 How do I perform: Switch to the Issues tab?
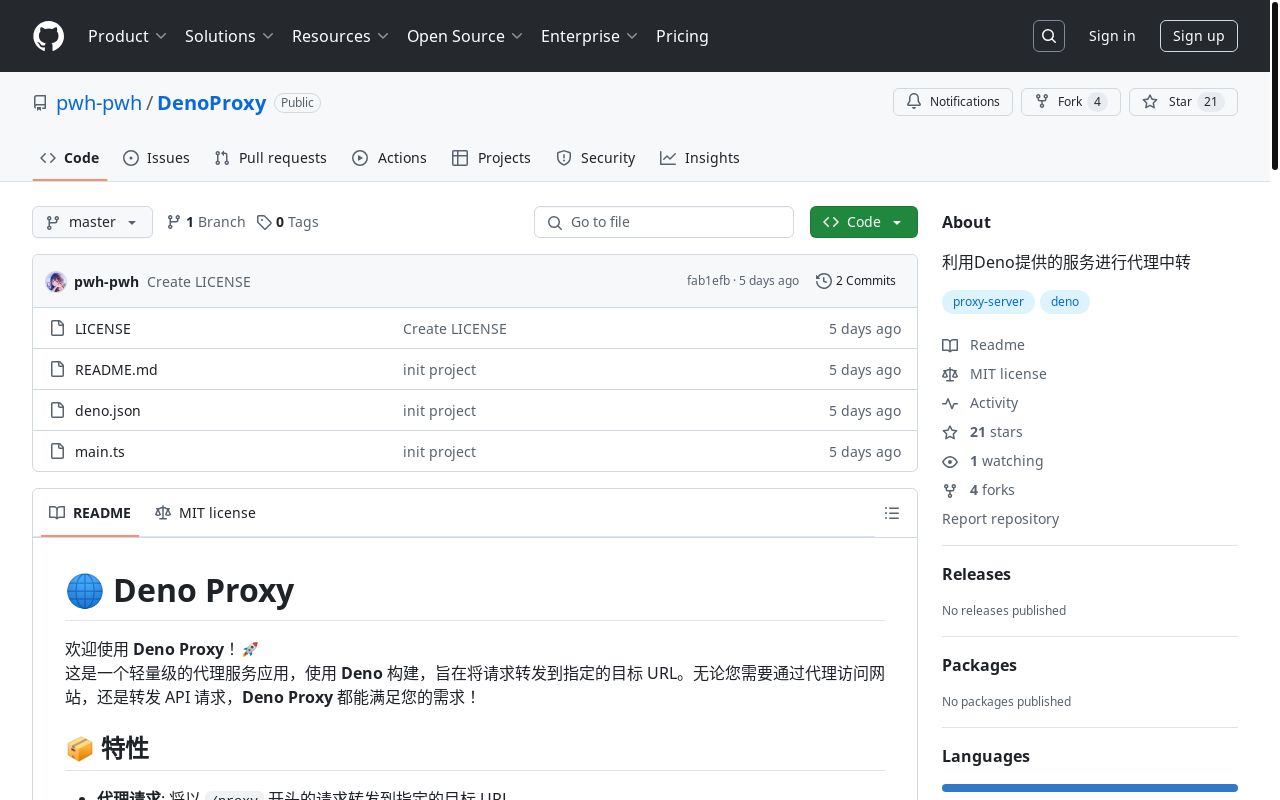[156, 158]
